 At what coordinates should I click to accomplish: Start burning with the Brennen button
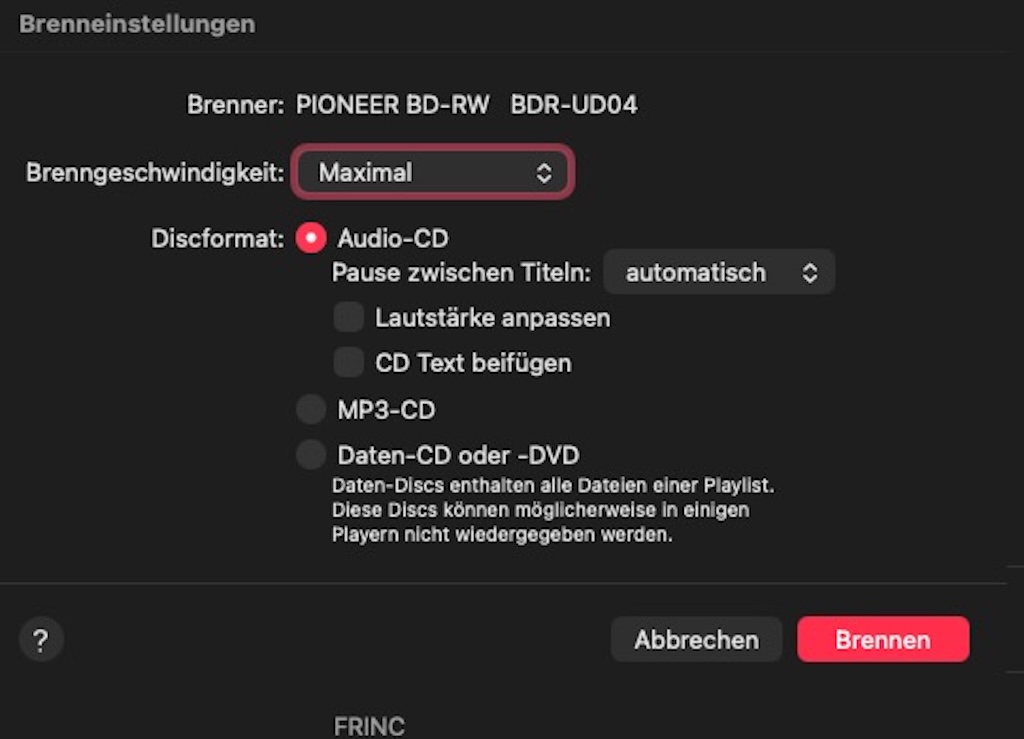point(882,640)
